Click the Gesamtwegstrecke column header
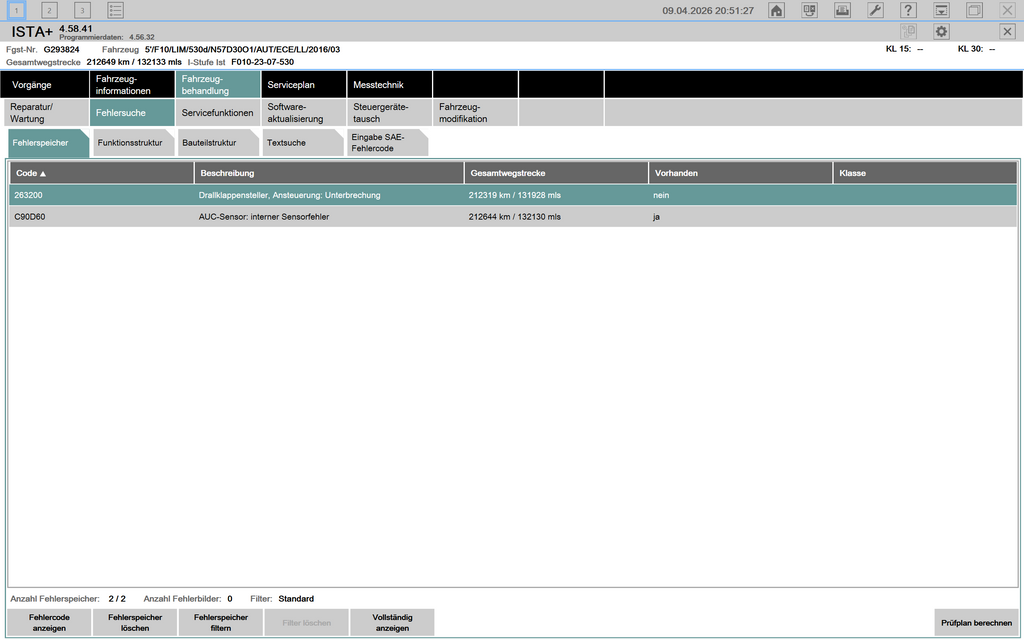This screenshot has width=1024, height=640. pyautogui.click(x=556, y=173)
